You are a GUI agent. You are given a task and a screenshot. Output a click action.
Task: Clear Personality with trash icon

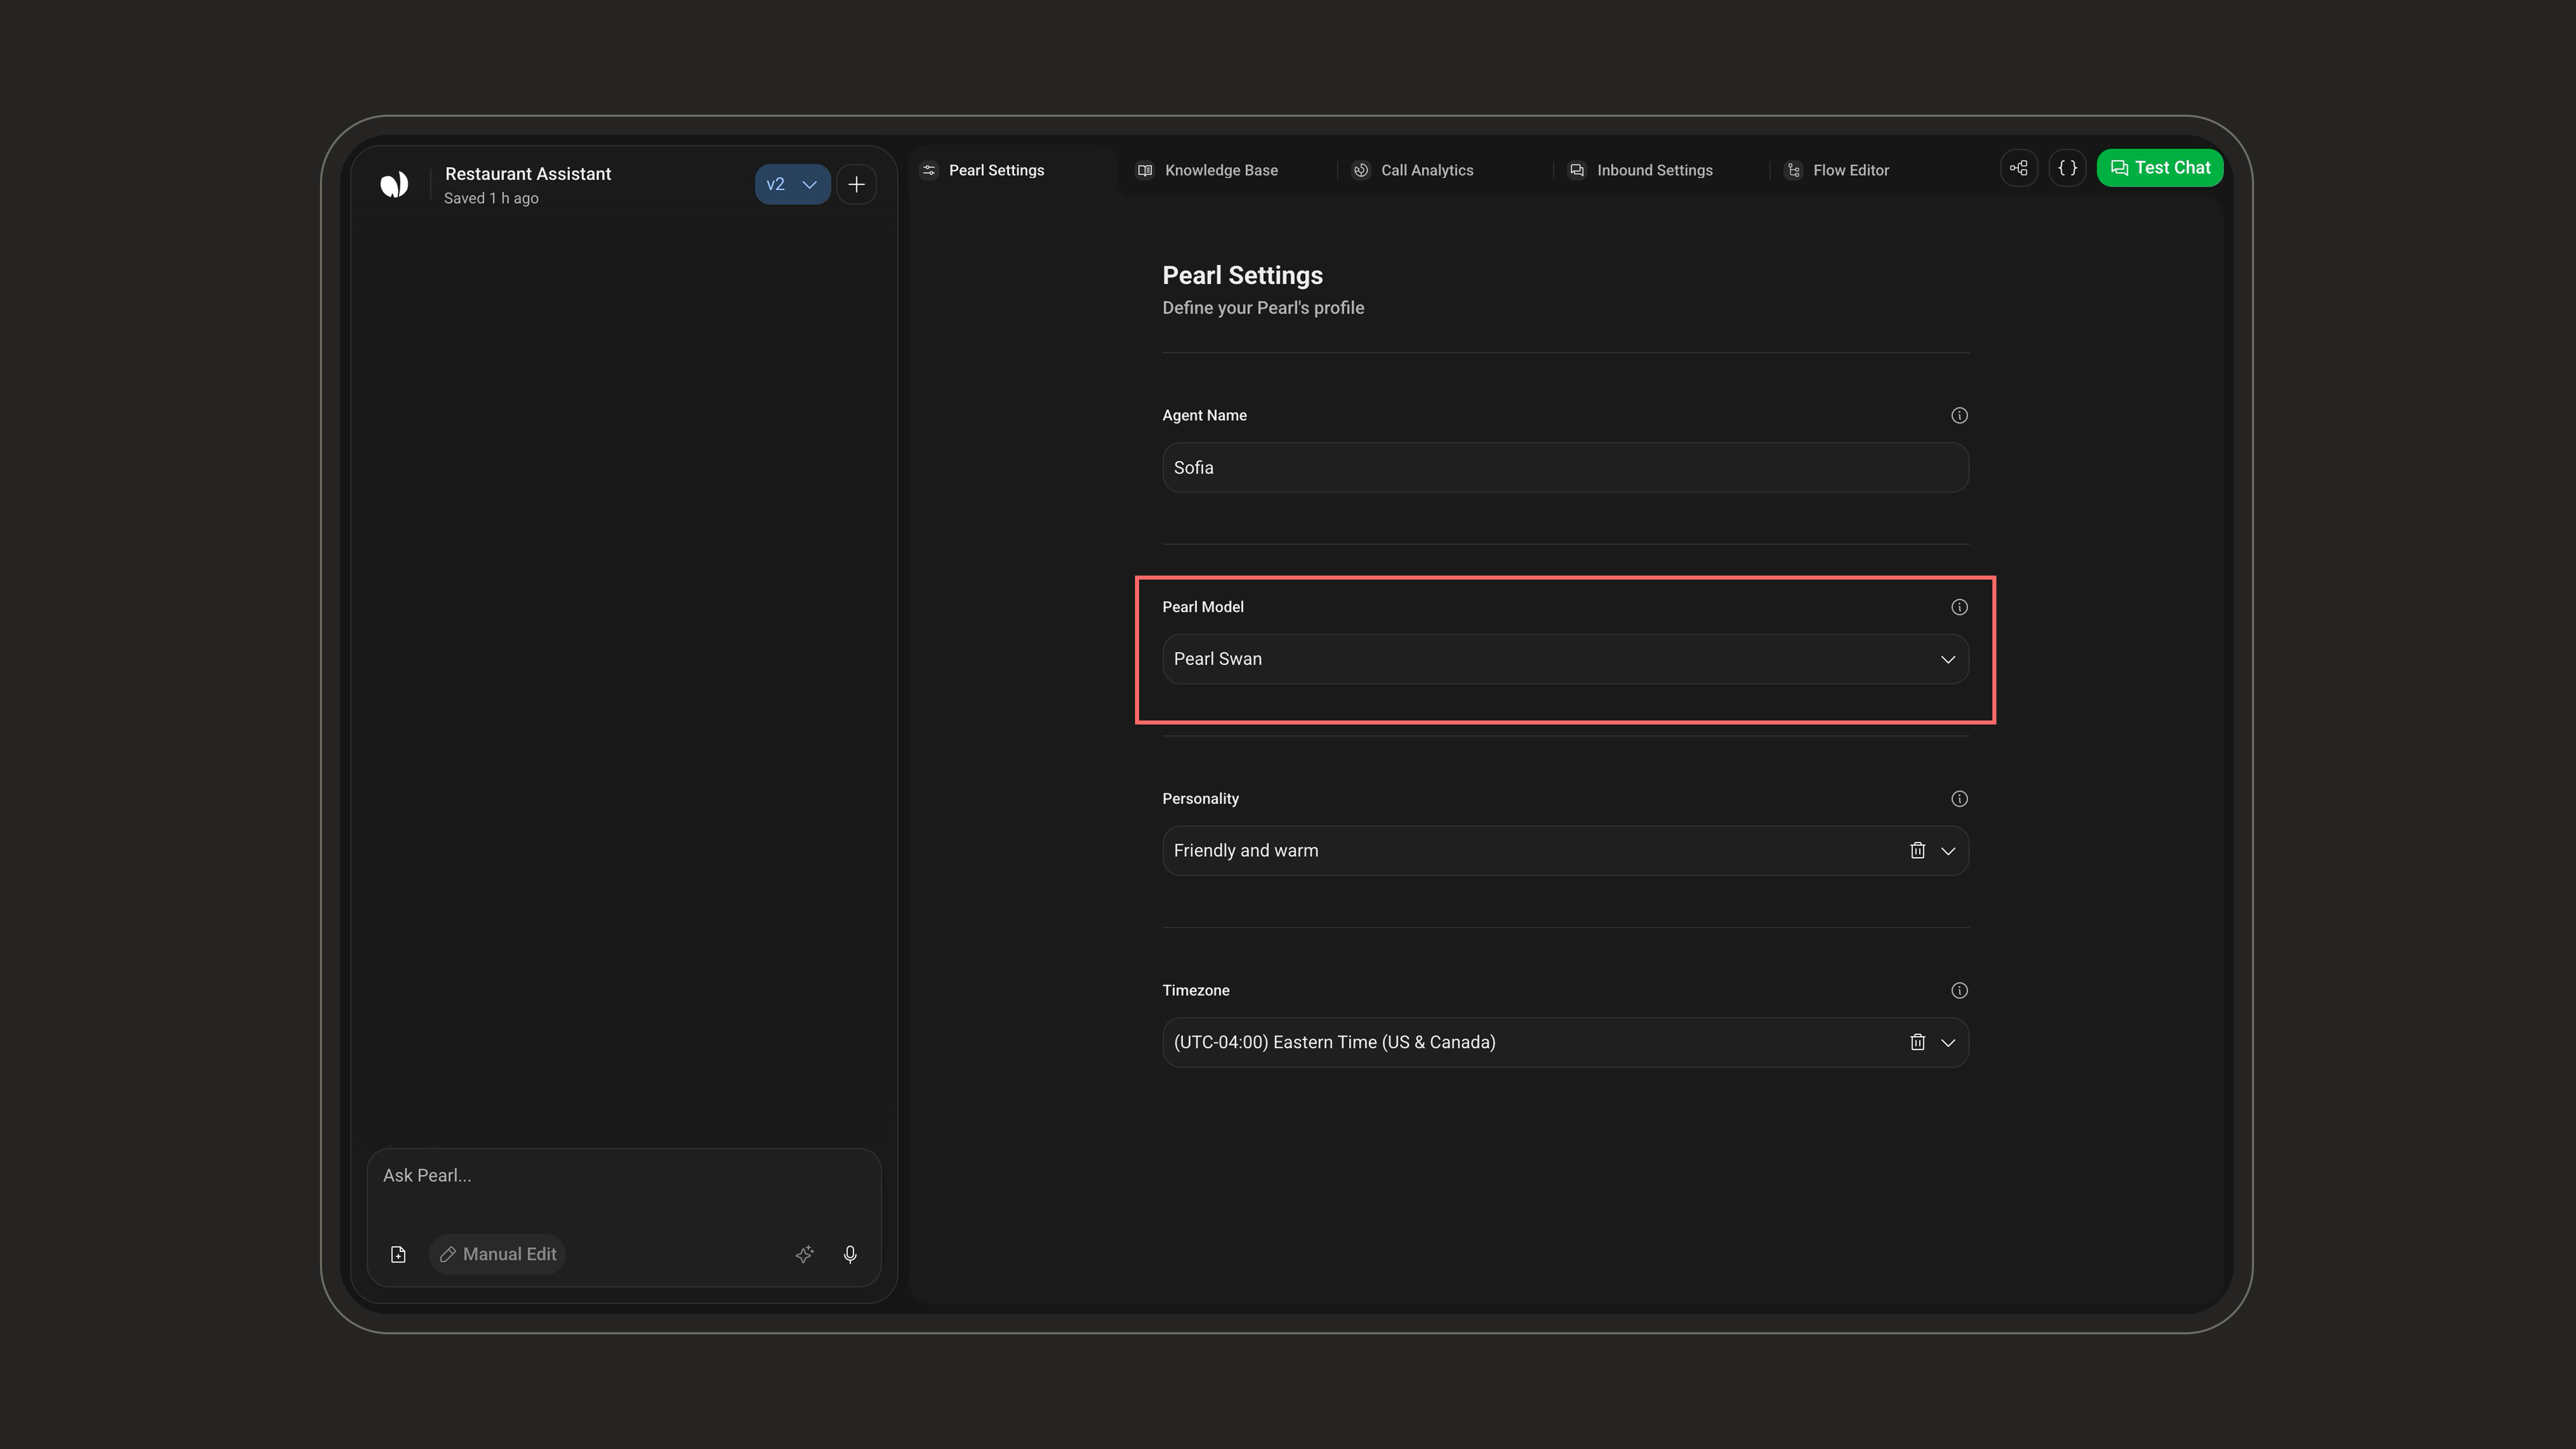[x=1917, y=851]
